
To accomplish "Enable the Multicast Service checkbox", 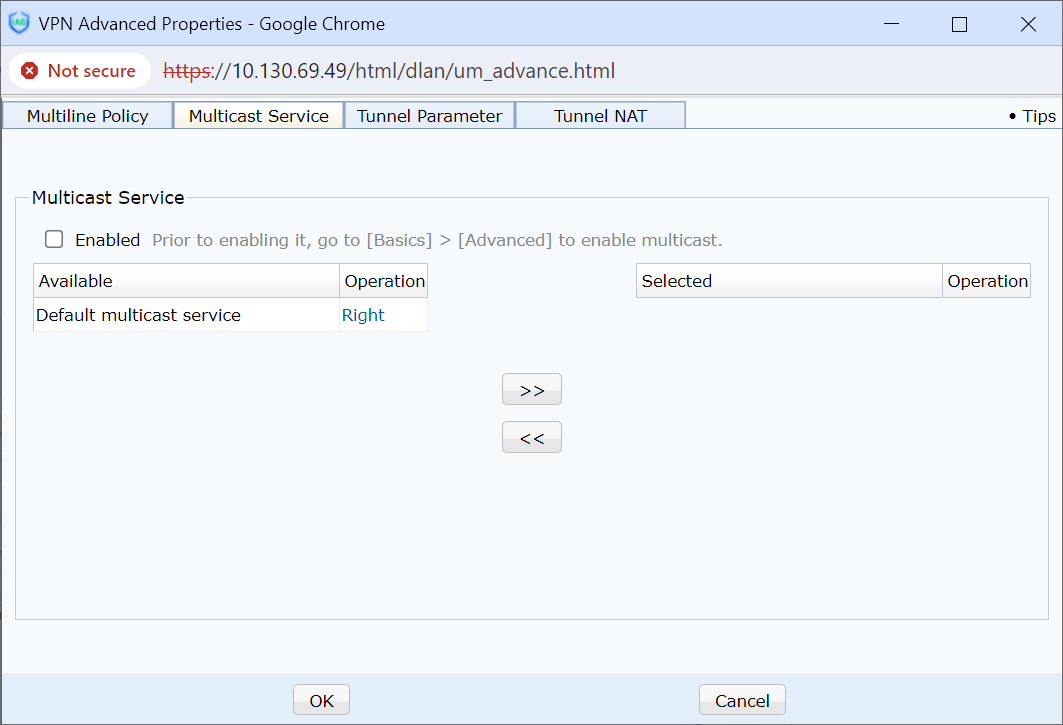I will [54, 240].
